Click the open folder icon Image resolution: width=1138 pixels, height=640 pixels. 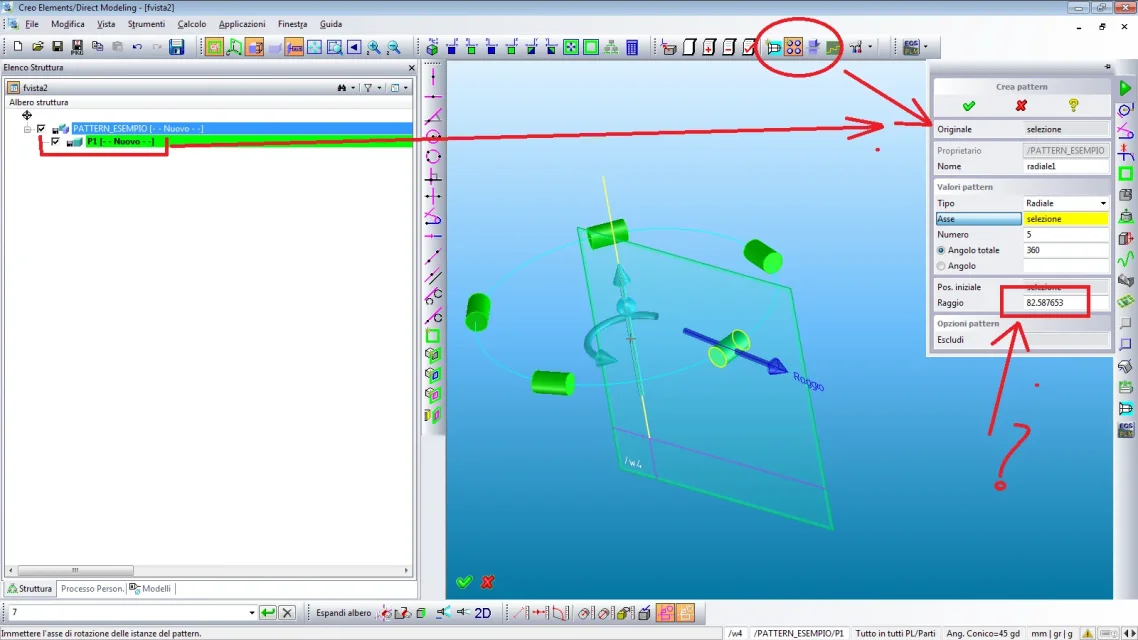(37, 47)
